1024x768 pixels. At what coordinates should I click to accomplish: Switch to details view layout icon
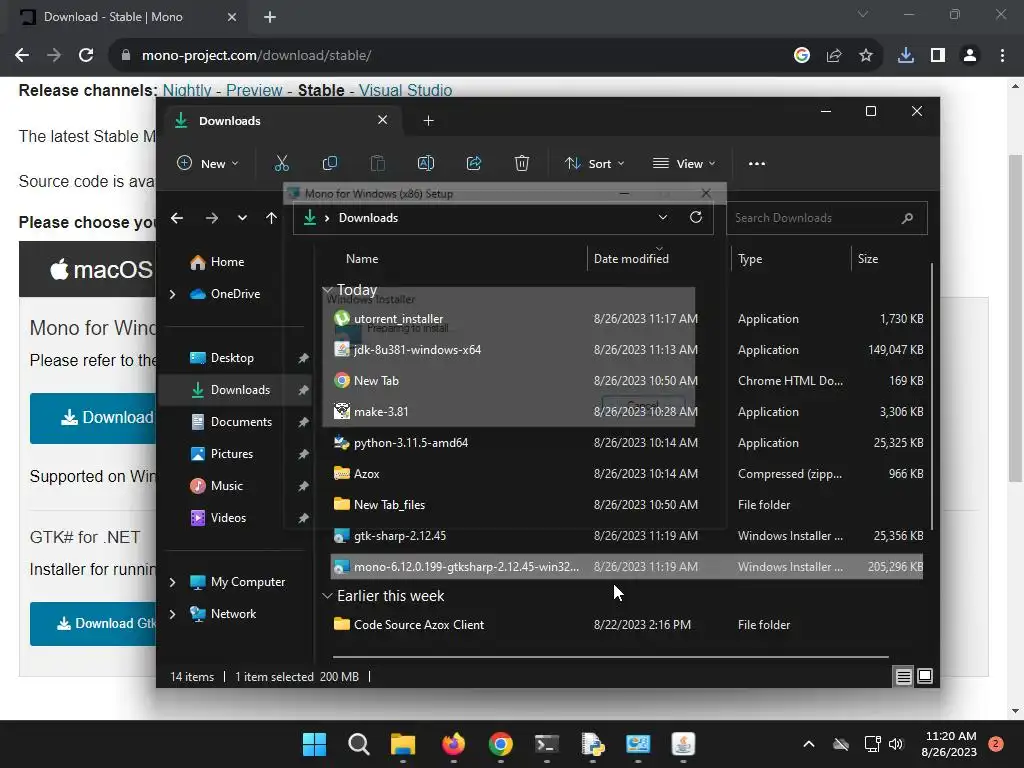coord(903,677)
